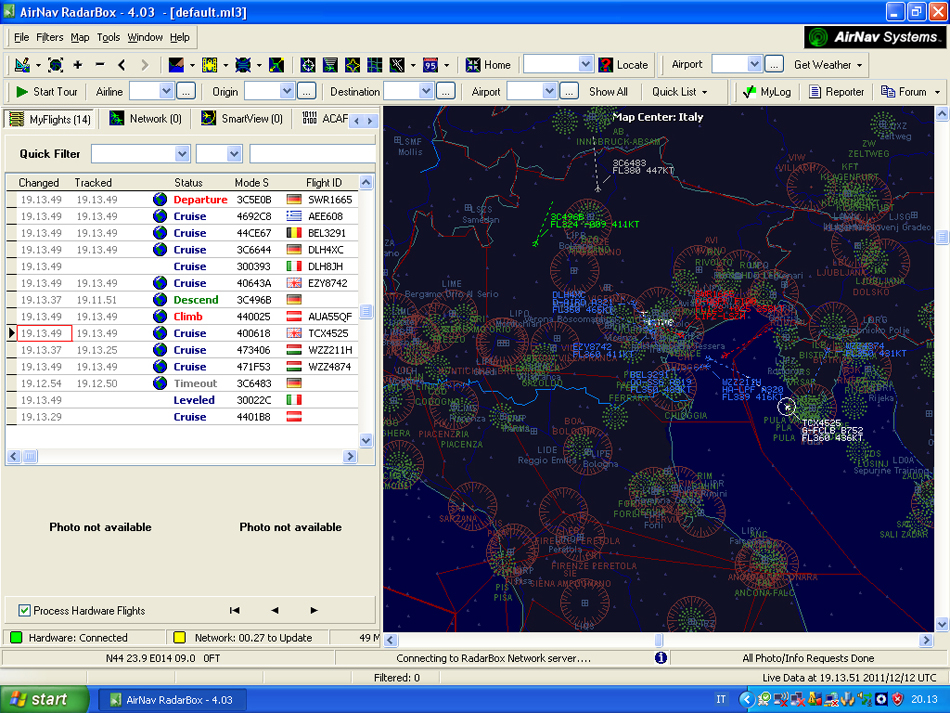This screenshot has height=713, width=950.
Task: Click the interstate 95 roads icon
Action: 430,65
